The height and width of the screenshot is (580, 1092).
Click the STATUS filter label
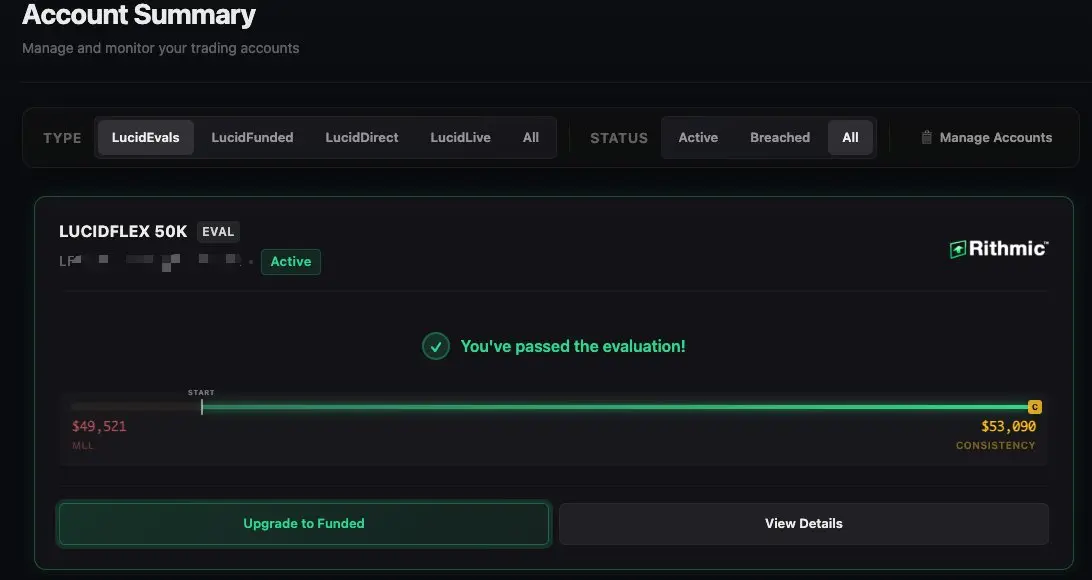coord(619,138)
